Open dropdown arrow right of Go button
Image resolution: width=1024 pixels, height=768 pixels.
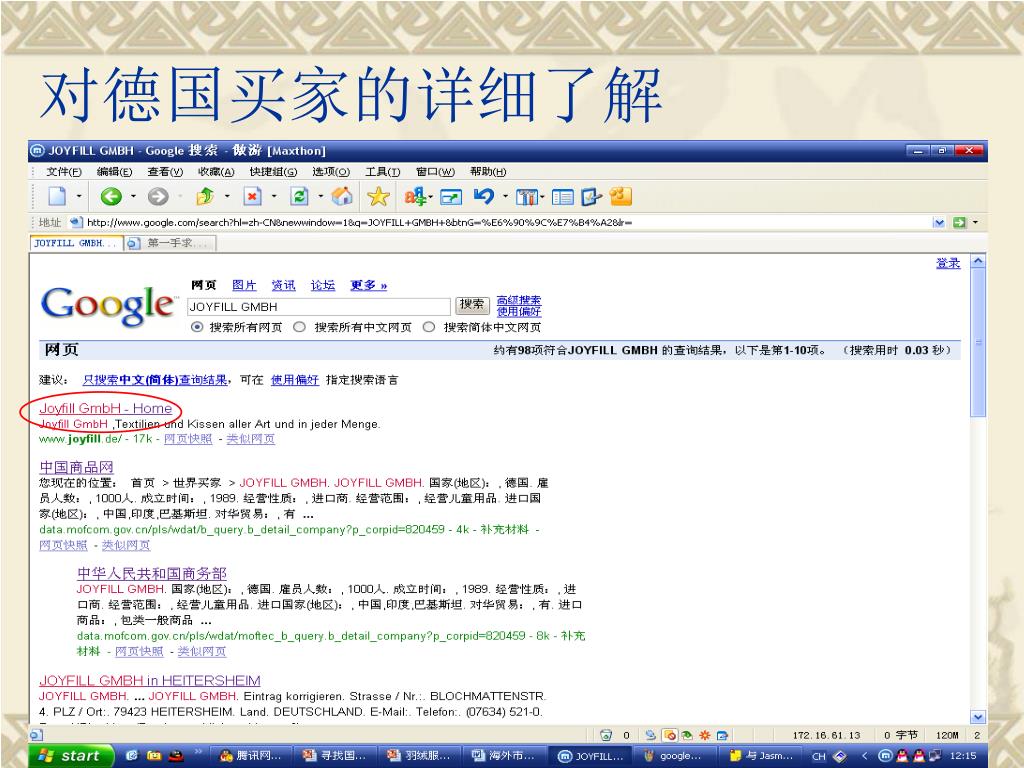976,223
